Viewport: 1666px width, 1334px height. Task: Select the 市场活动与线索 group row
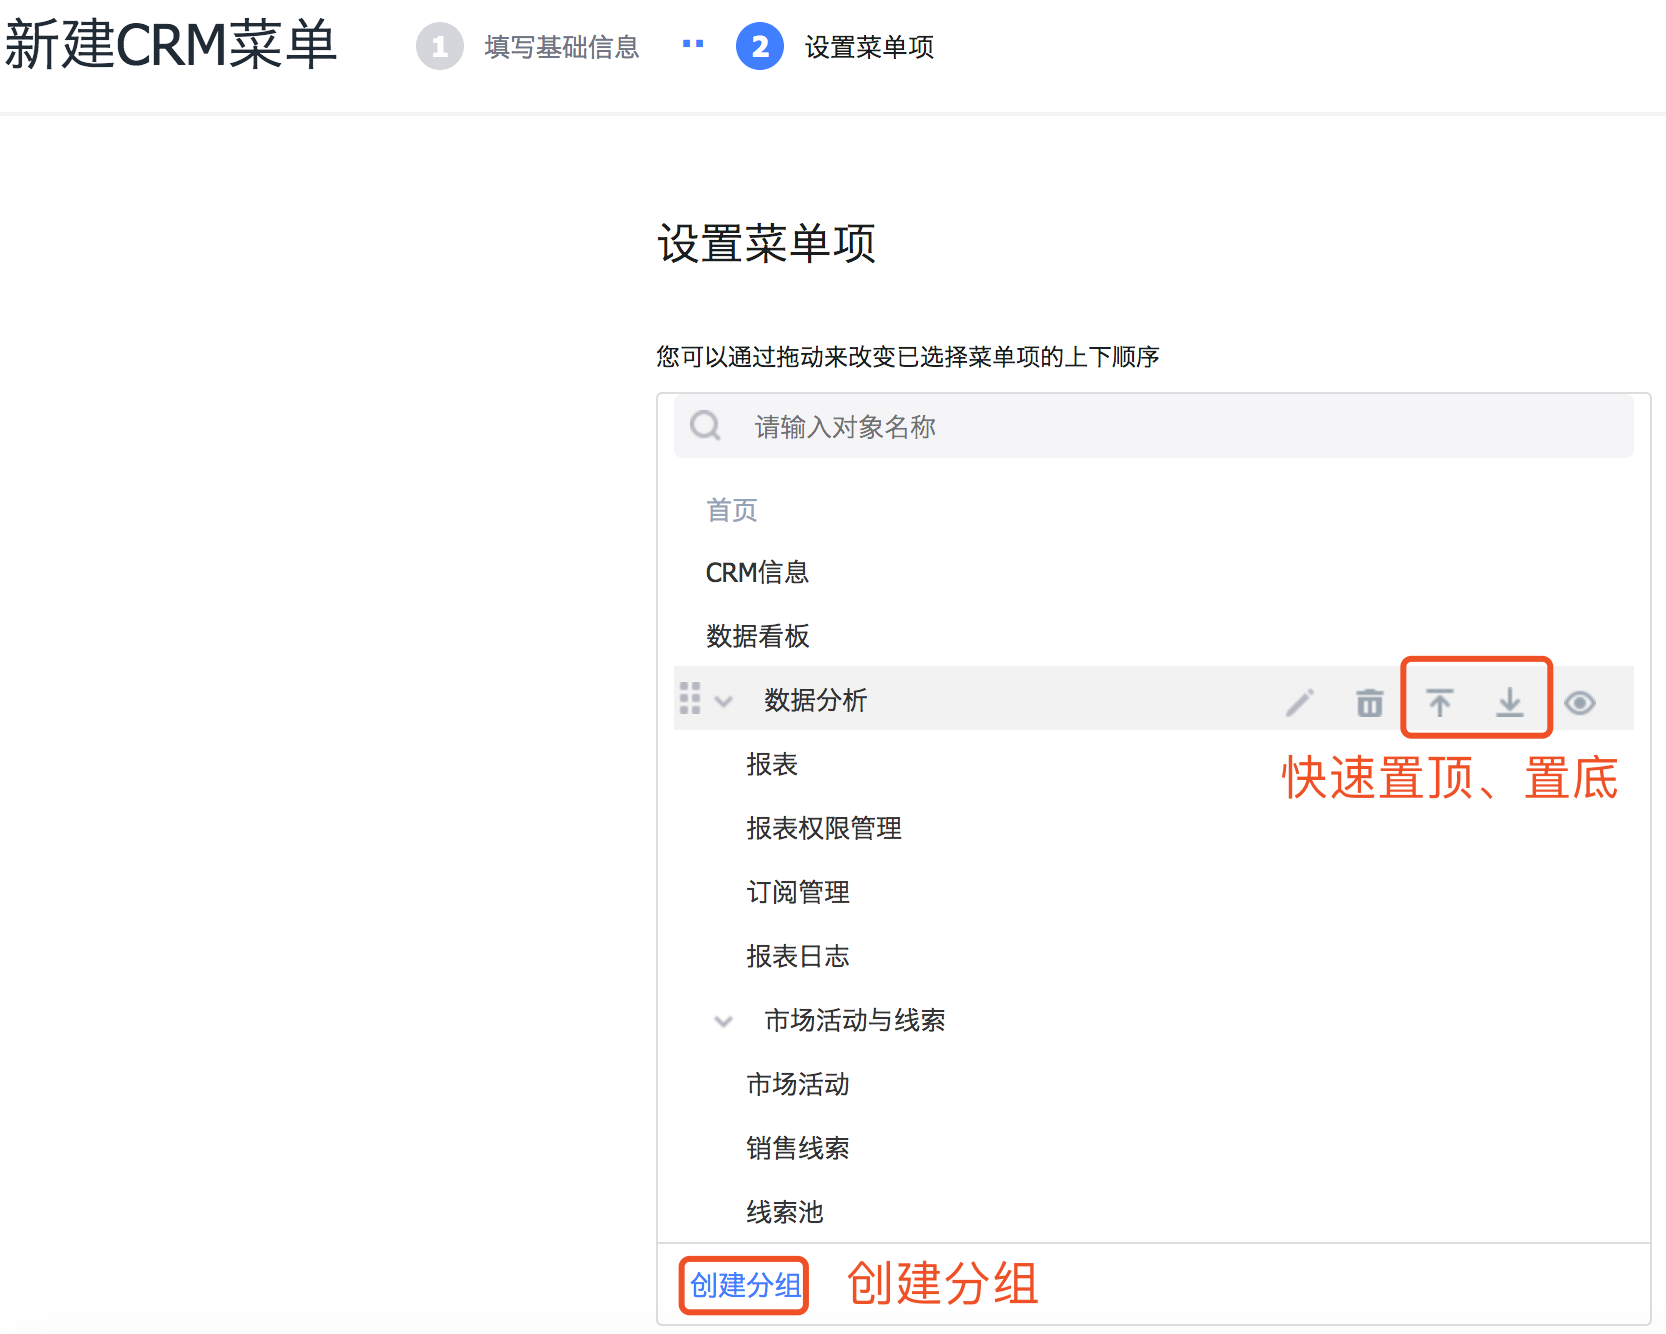(1154, 1020)
